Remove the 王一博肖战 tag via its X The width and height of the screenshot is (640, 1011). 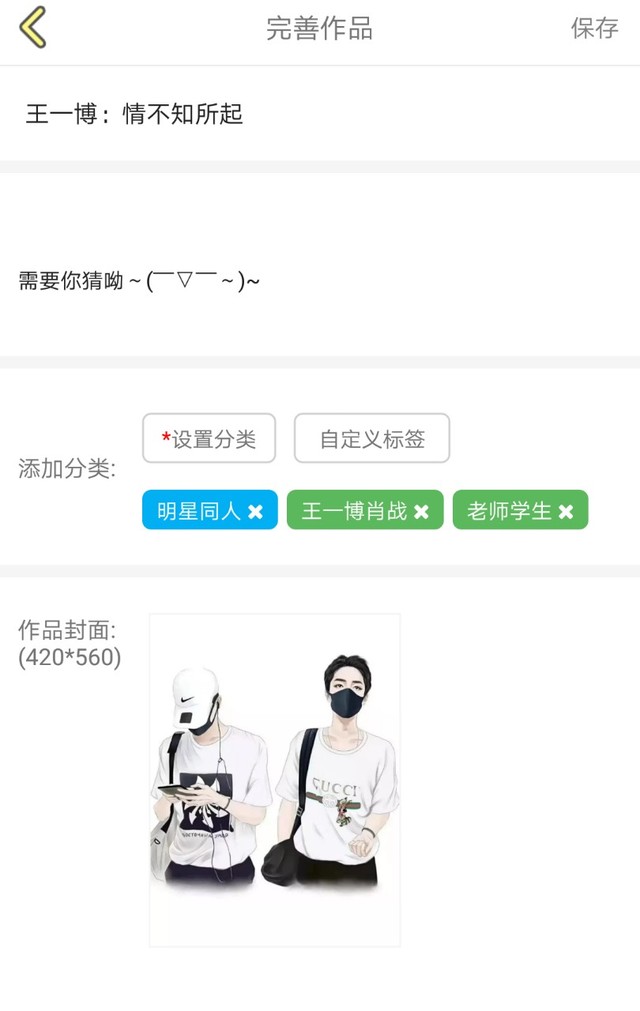(x=421, y=512)
